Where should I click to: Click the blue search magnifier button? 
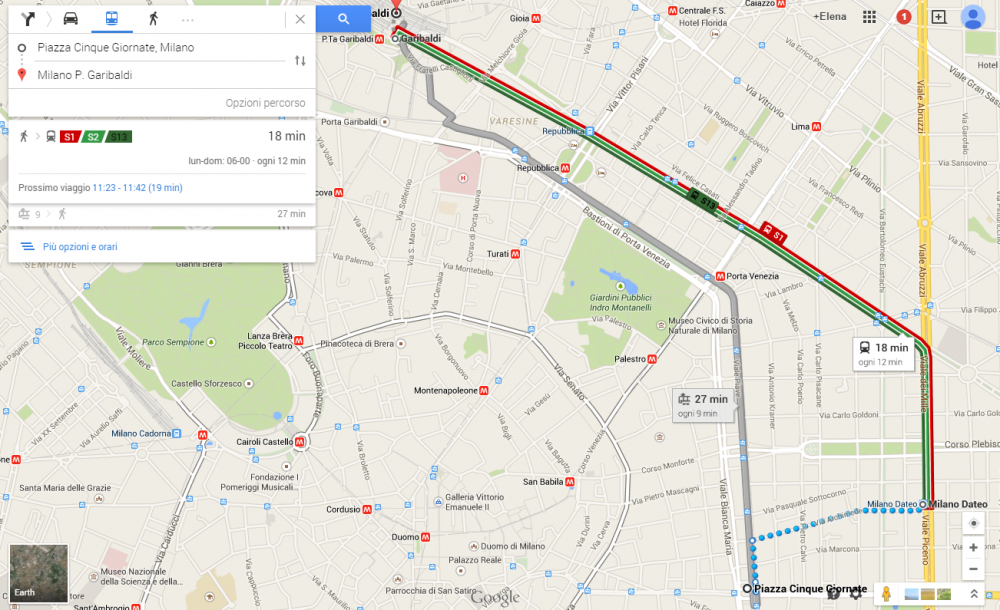click(343, 19)
